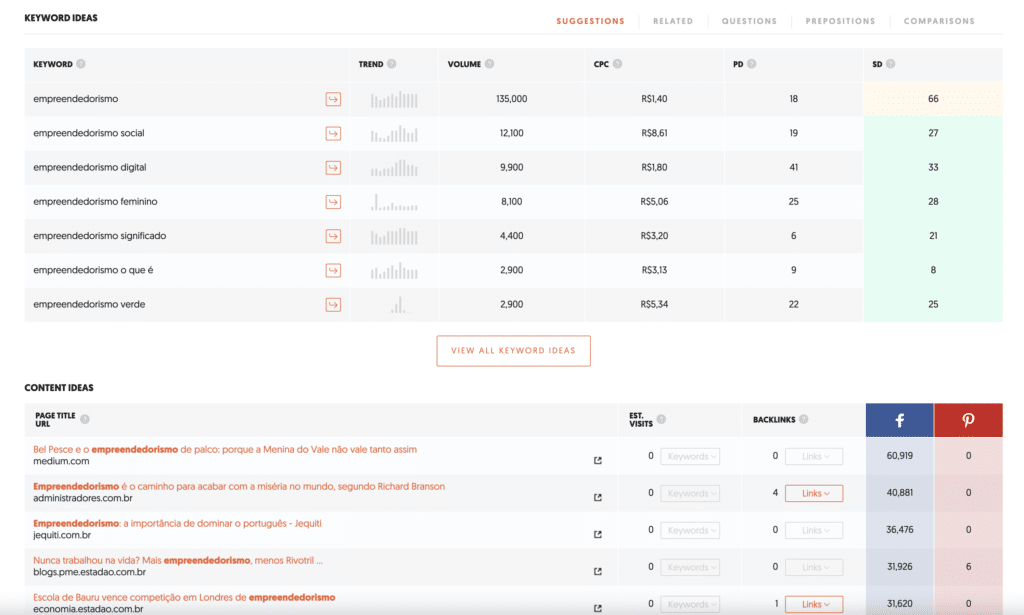Switch to the Questions tab
Screen dimensions: 1024x615
749,21
